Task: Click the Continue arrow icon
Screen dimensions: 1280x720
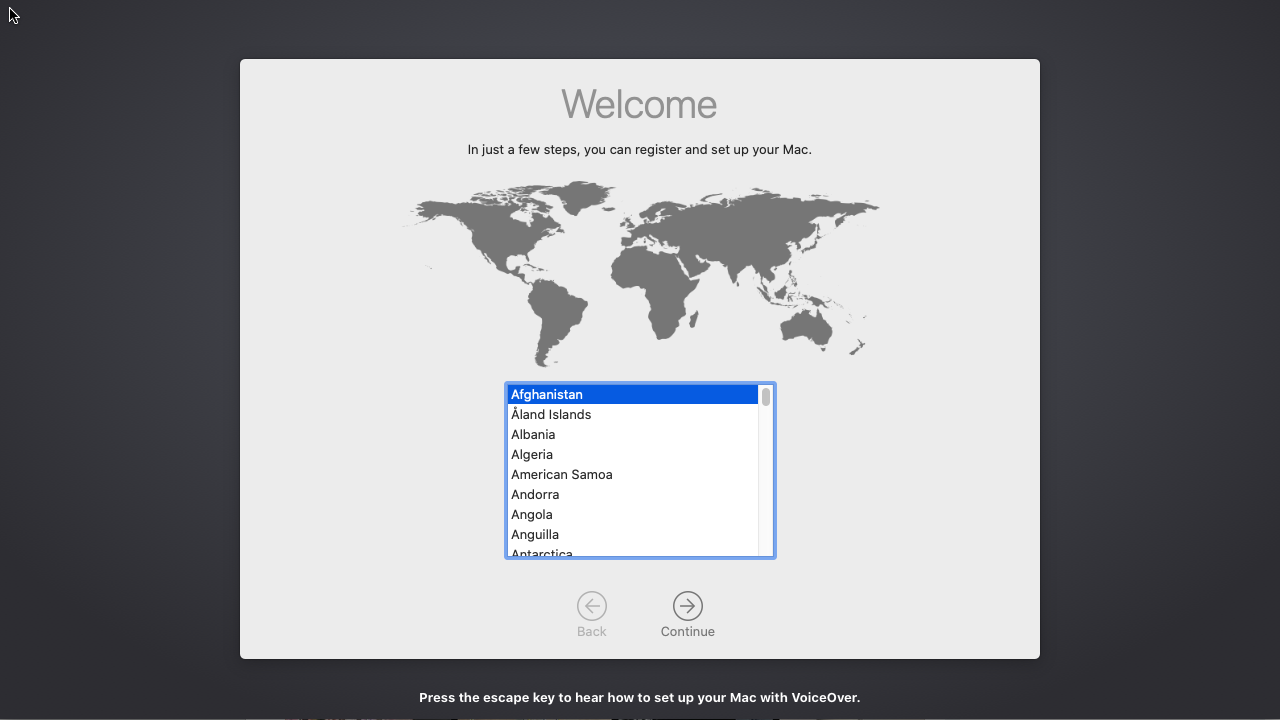Action: [x=687, y=606]
